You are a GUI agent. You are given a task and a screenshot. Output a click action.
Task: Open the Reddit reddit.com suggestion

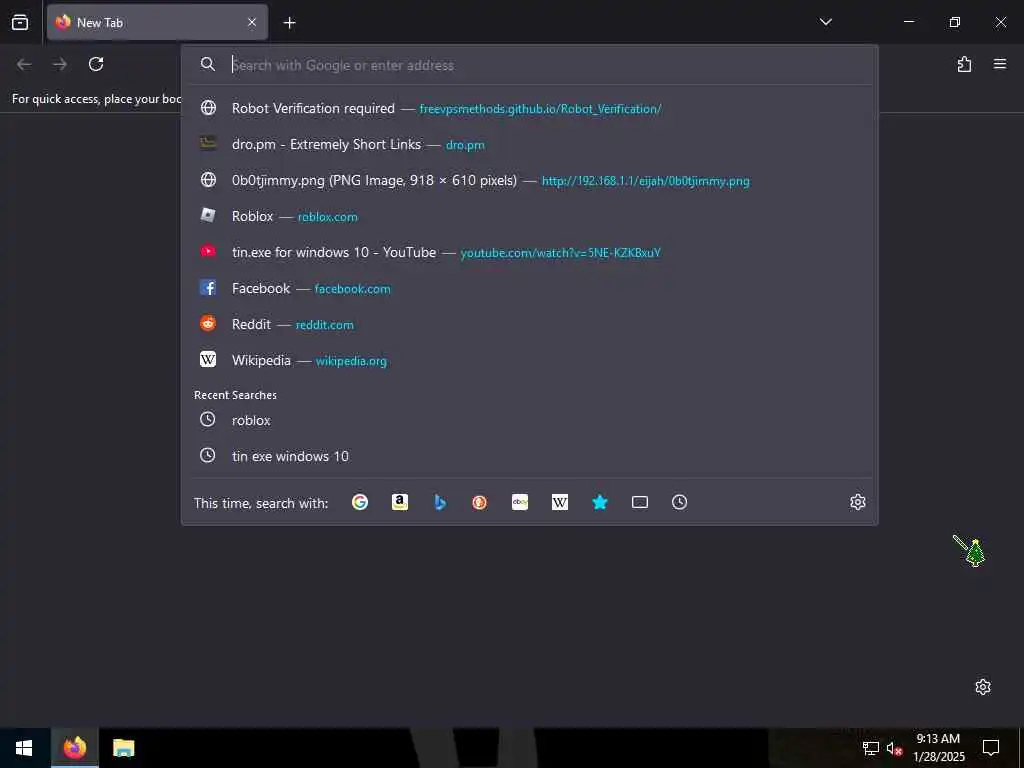coord(530,324)
